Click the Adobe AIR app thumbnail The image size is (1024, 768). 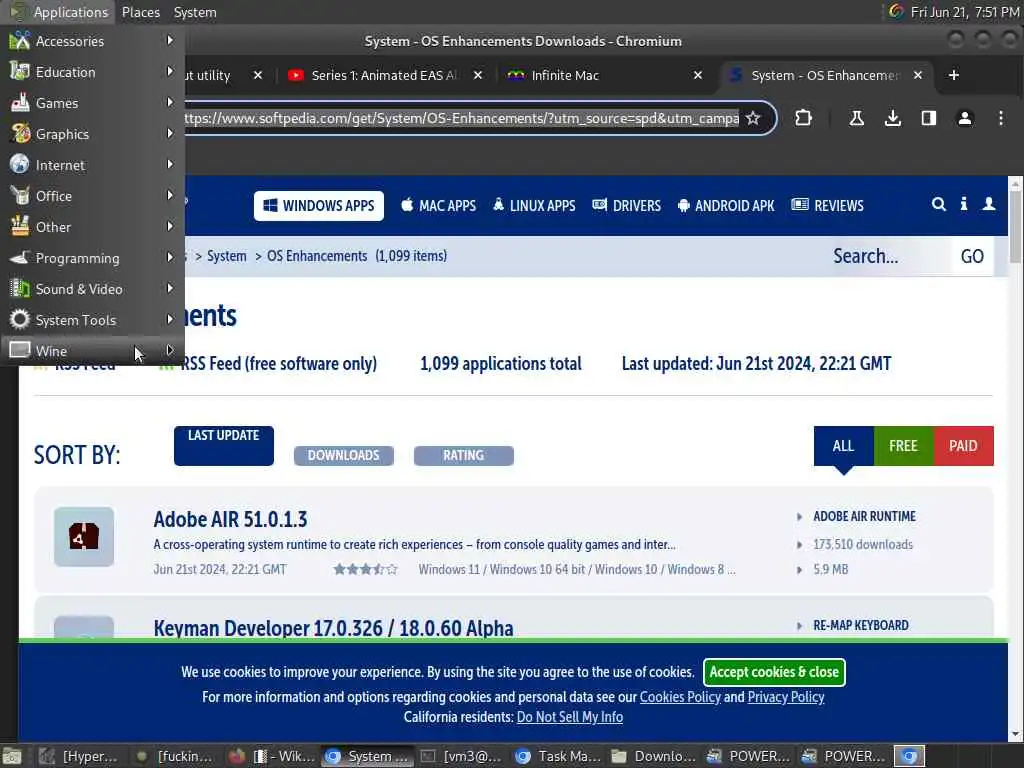(84, 537)
